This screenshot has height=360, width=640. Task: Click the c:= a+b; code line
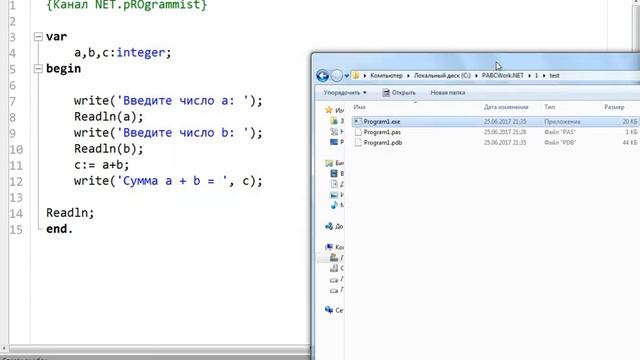pos(102,165)
